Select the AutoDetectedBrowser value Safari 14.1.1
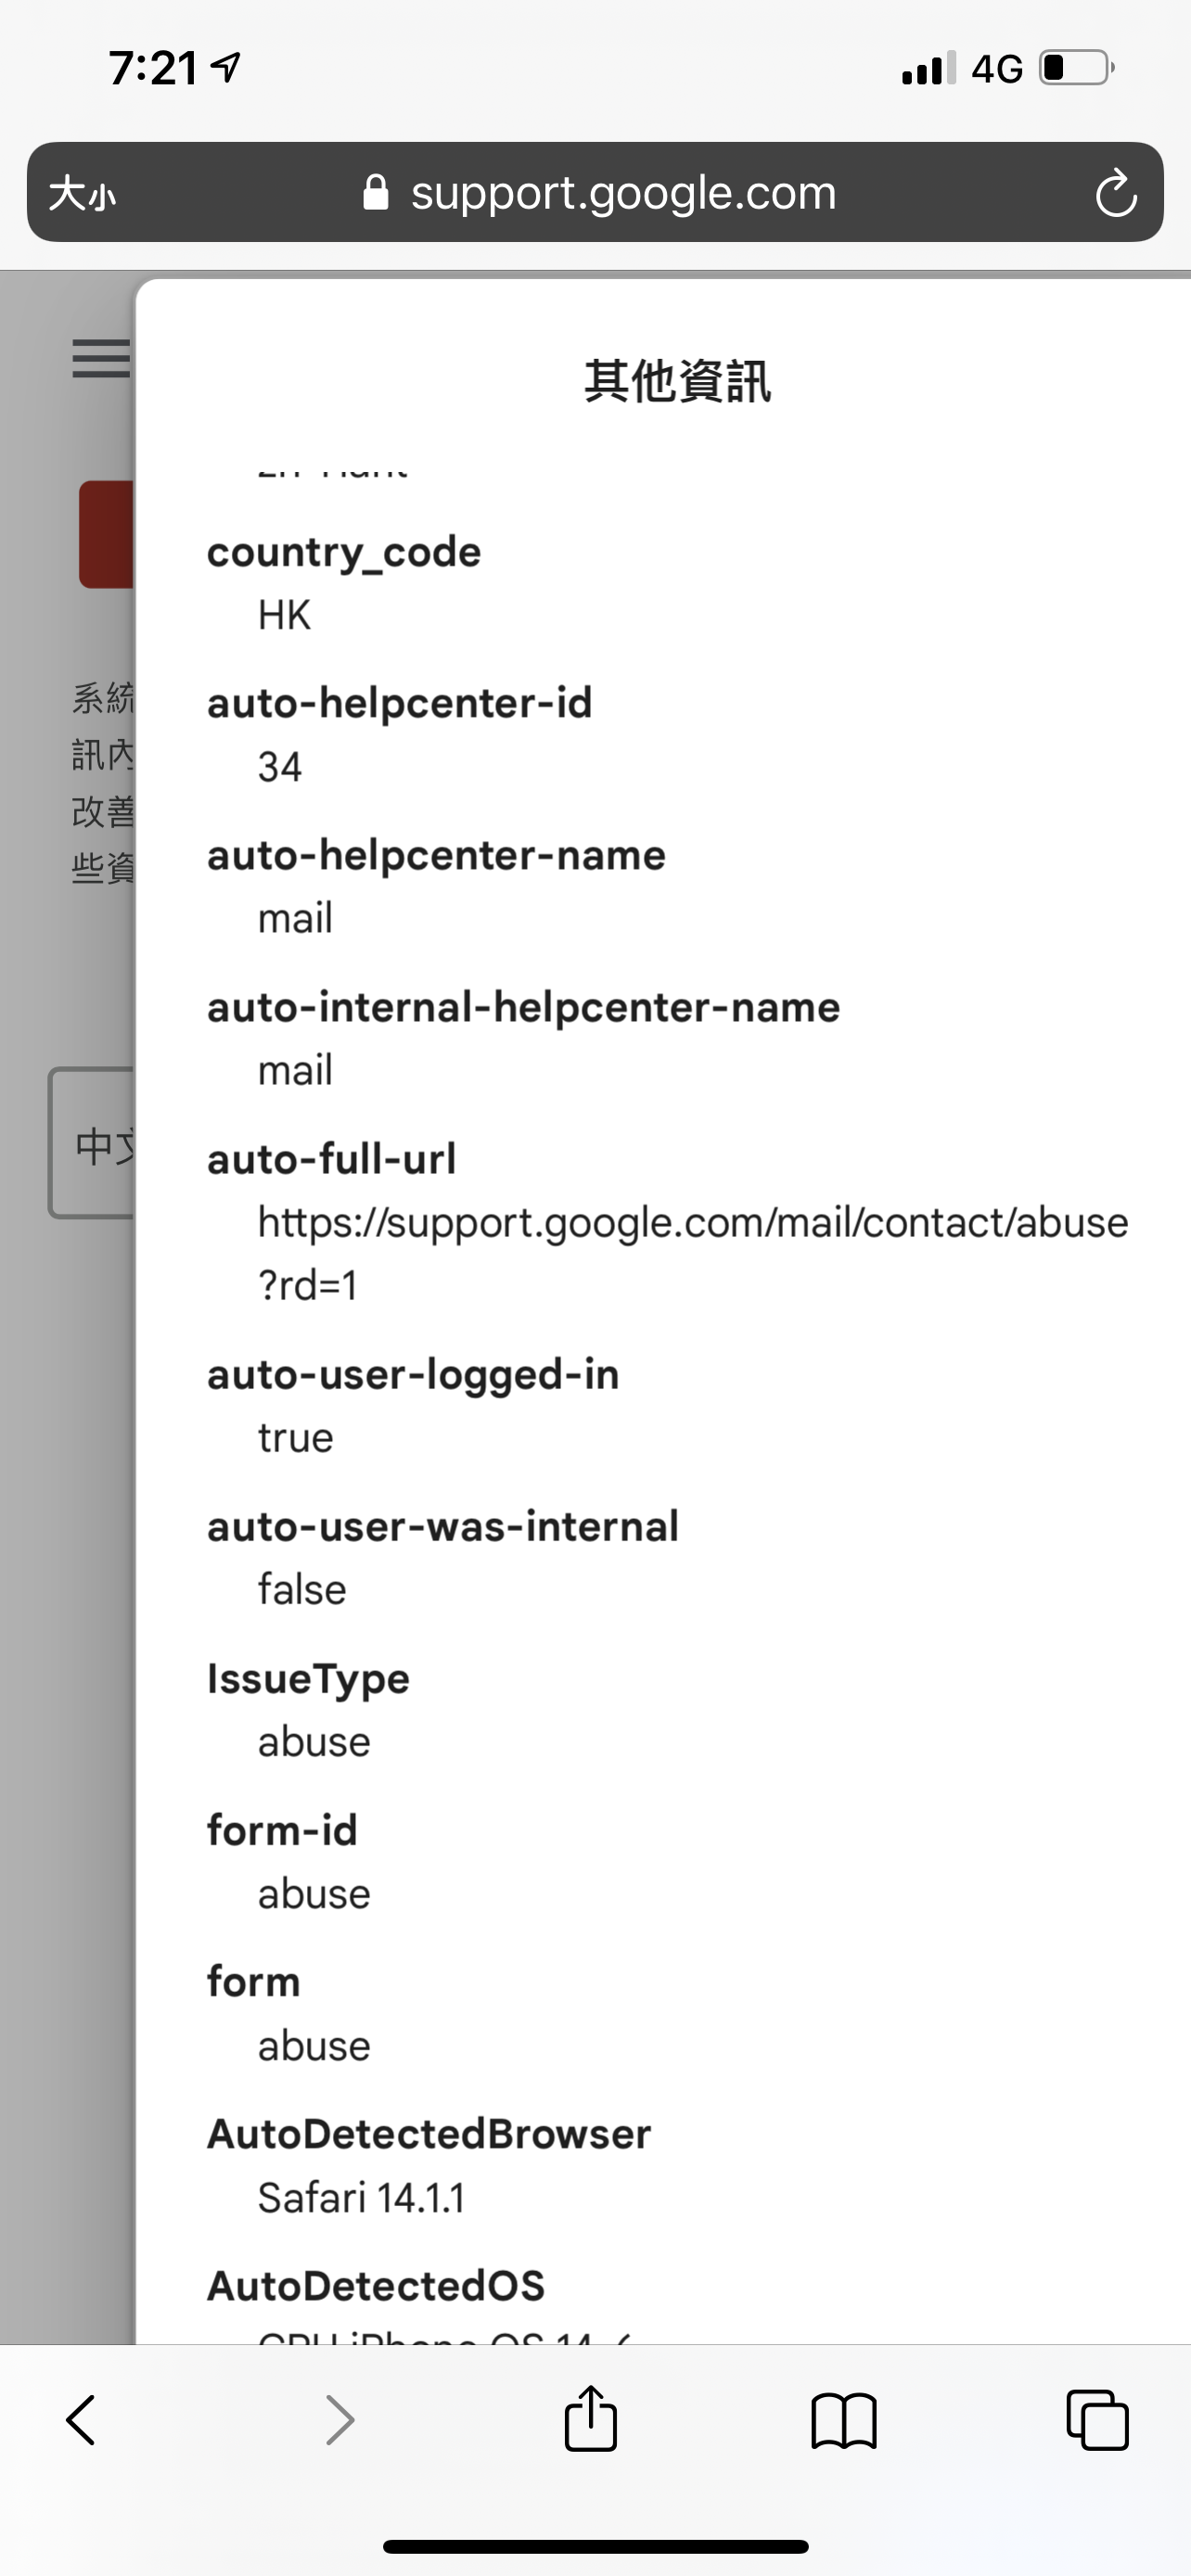 pyautogui.click(x=361, y=2198)
